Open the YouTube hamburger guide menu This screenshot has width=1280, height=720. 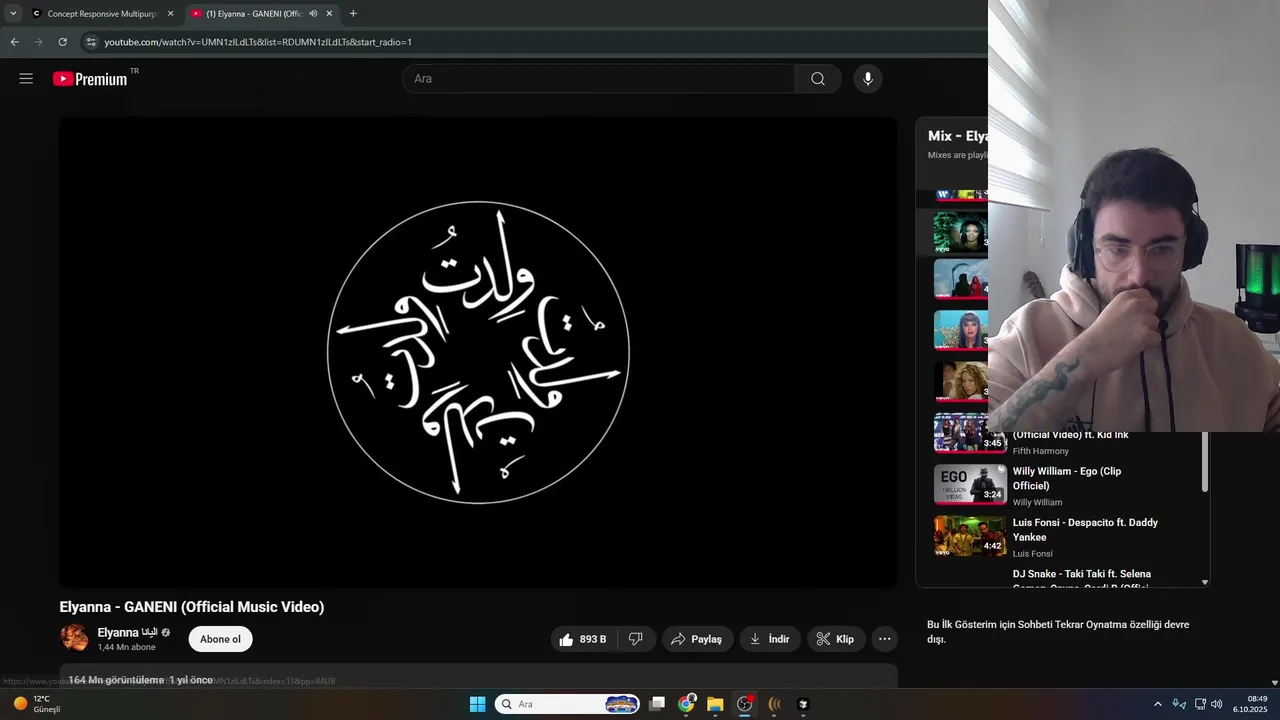coord(26,79)
